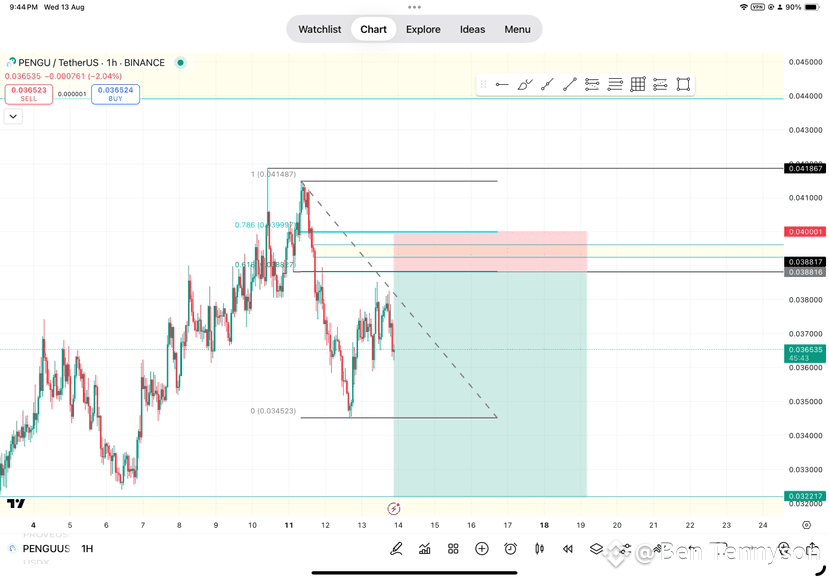Open the Menu tab
The height and width of the screenshot is (579, 829).
pyautogui.click(x=517, y=30)
